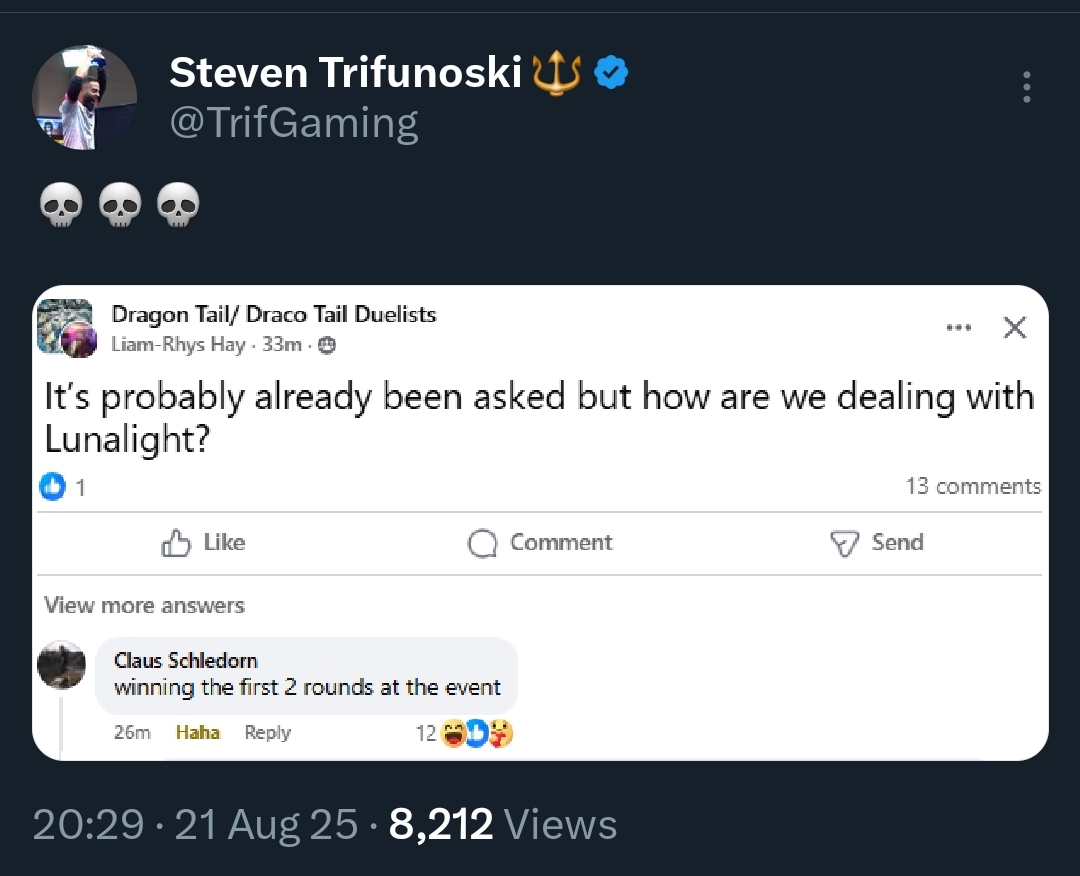Click the trident emoji beside Steven Trifunoski
Image resolution: width=1080 pixels, height=876 pixels.
(x=557, y=74)
